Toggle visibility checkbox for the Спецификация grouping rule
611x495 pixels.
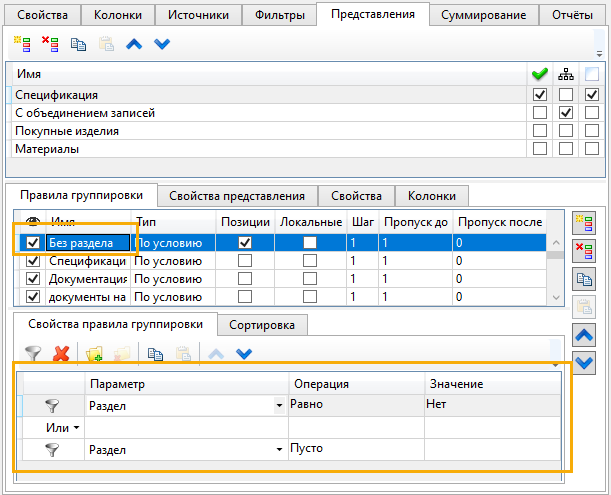point(33,261)
